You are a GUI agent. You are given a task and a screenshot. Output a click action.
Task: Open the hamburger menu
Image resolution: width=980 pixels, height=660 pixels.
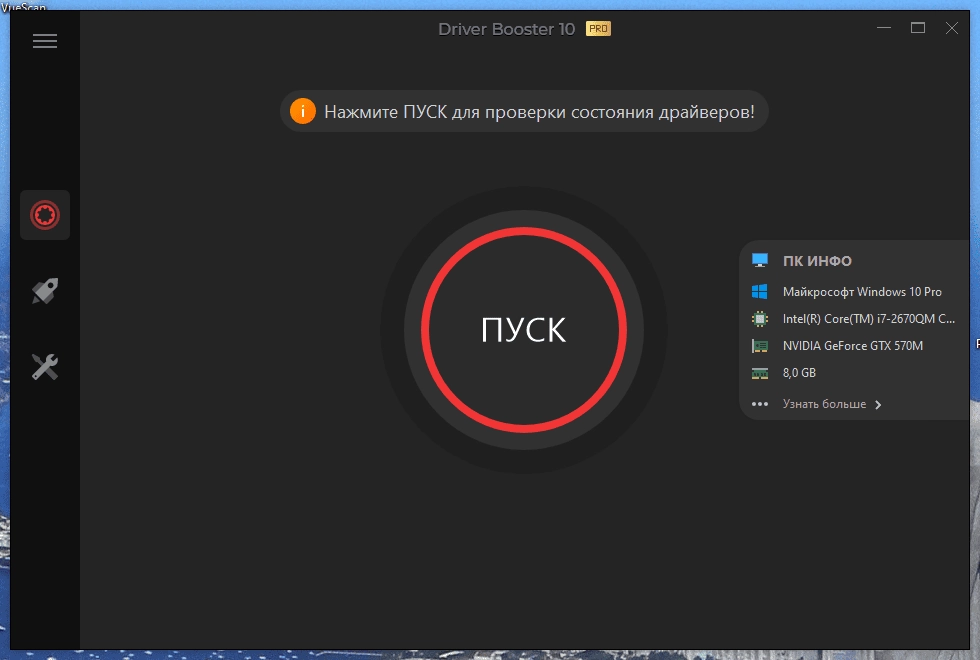45,41
